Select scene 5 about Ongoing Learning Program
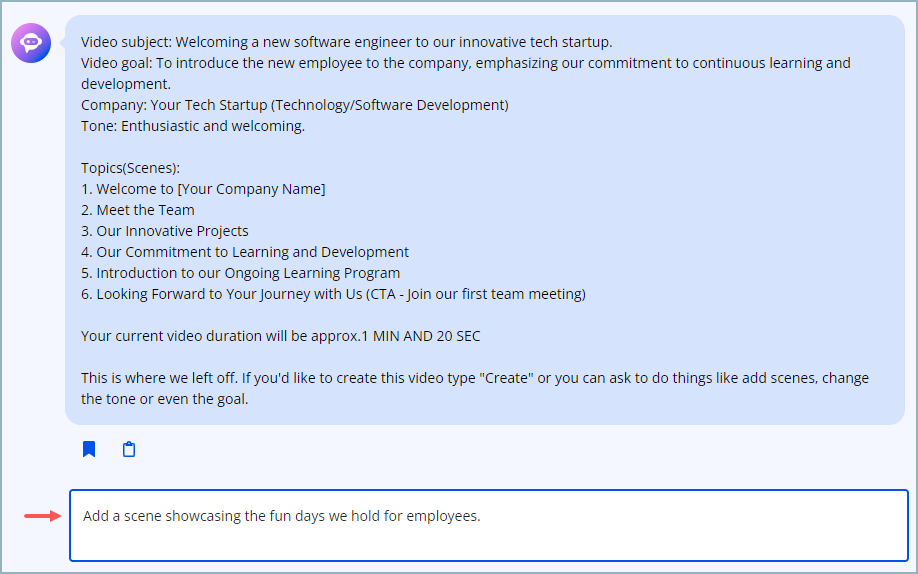This screenshot has height=574, width=918. pyautogui.click(x=241, y=274)
